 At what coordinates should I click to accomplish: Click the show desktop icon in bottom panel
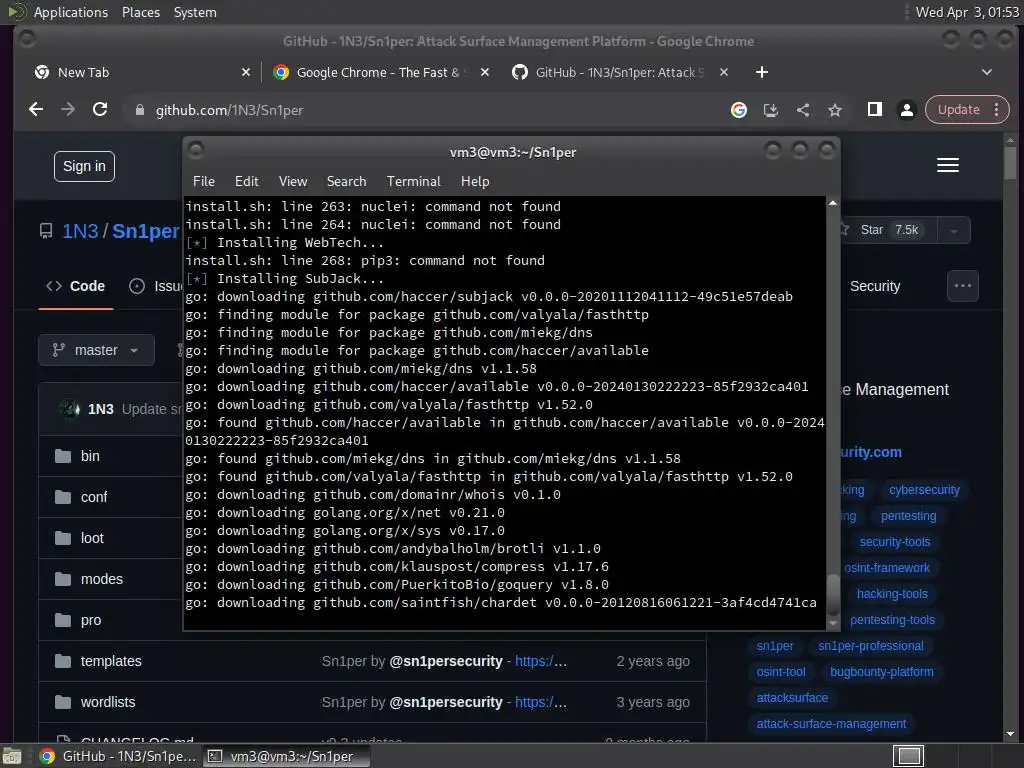click(x=11, y=756)
